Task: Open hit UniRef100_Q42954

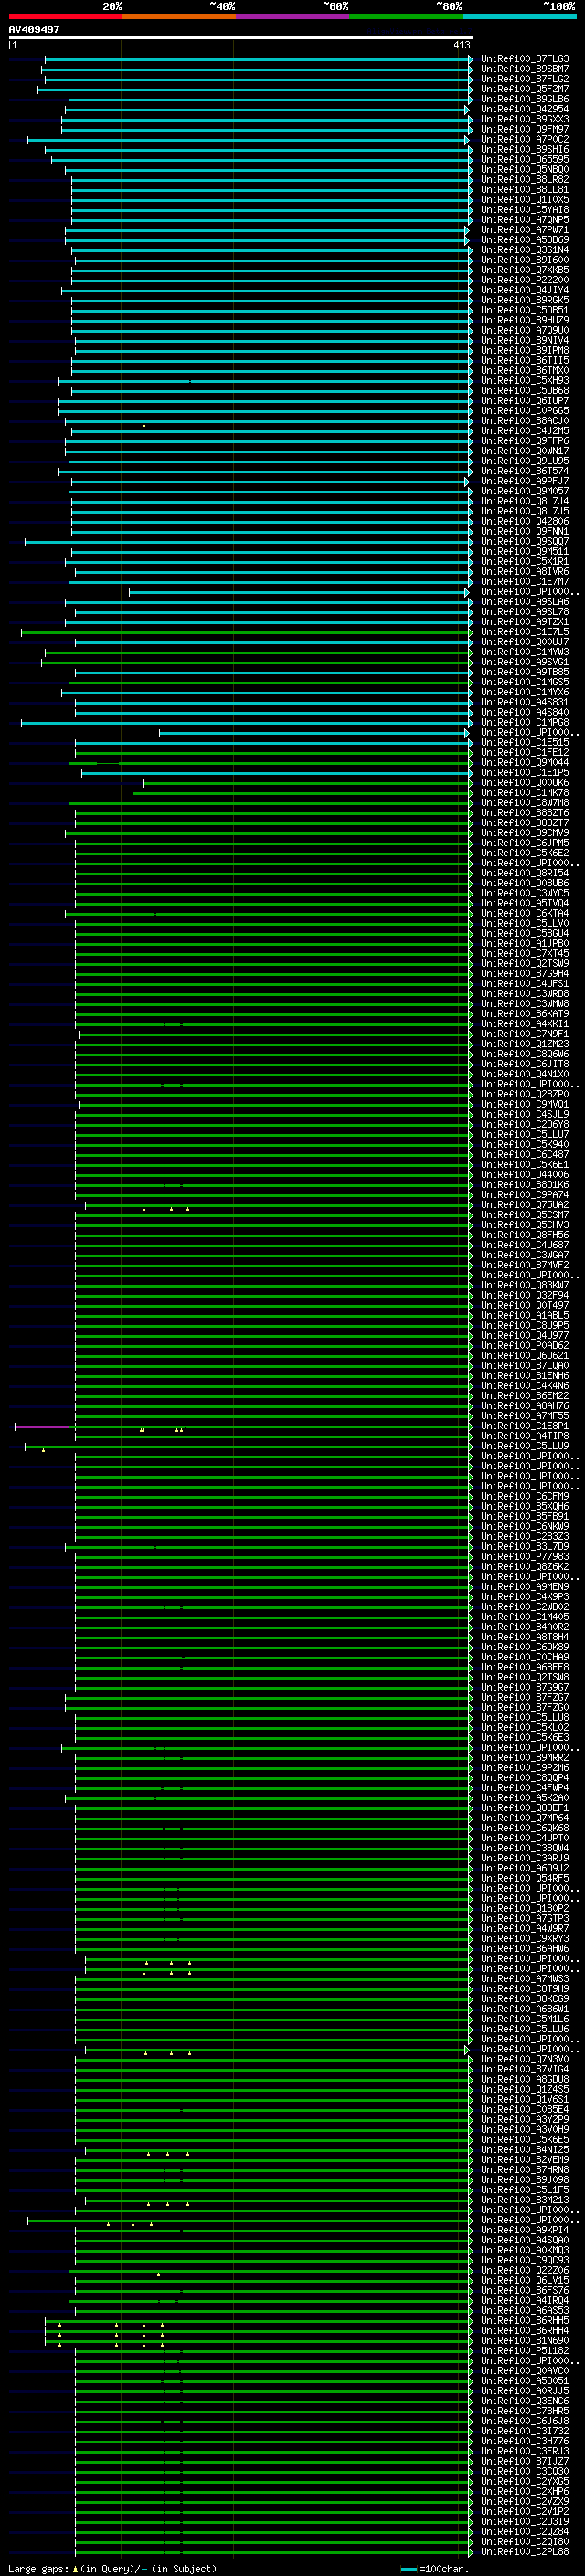Action: [x=525, y=109]
